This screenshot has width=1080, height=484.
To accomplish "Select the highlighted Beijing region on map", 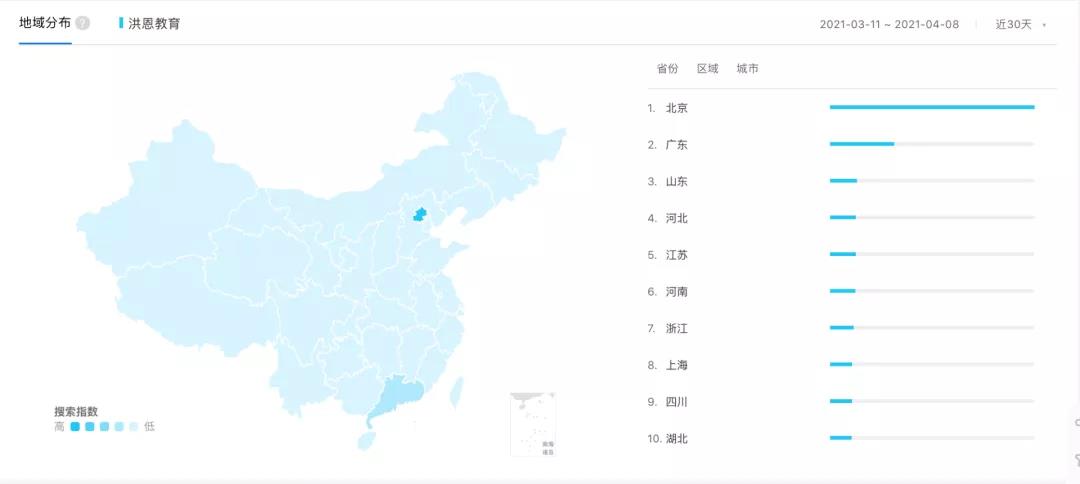I will [420, 213].
